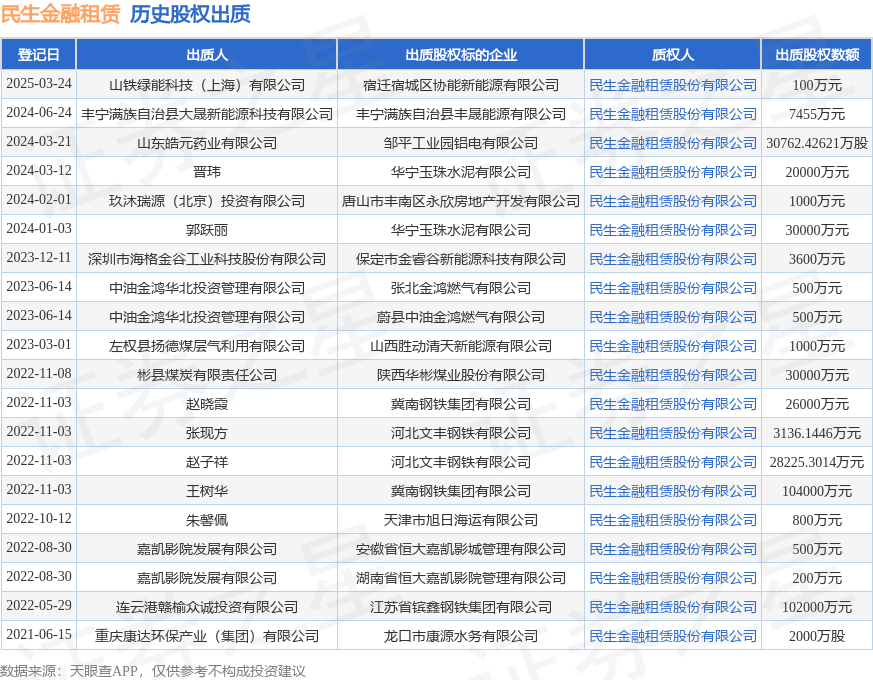Select the 7455万元 amount cell
The width and height of the screenshot is (873, 680).
817,114
